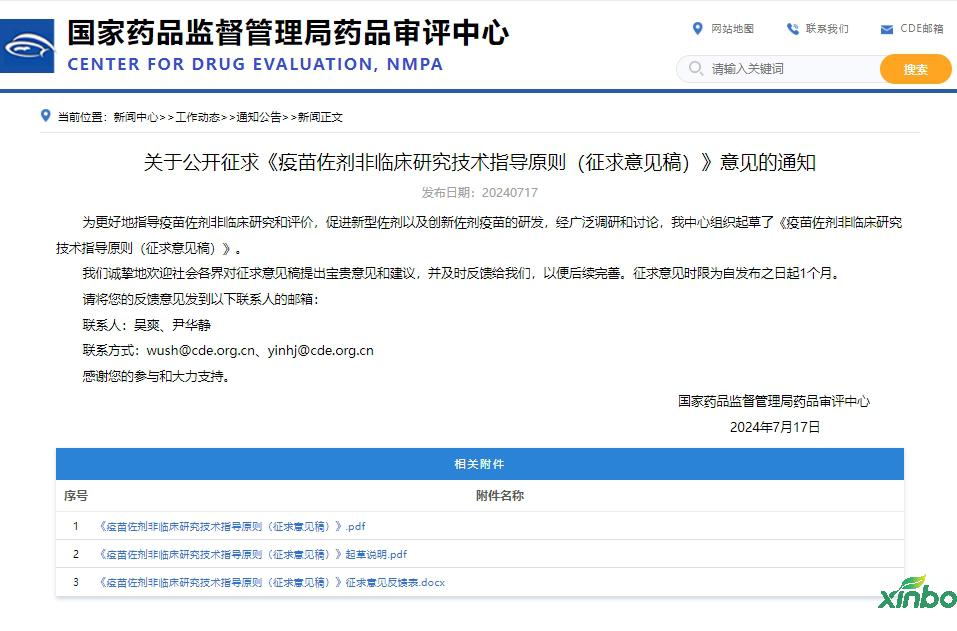Click the email wush@cde.org.cn
Image resolution: width=957 pixels, height=631 pixels.
(201, 351)
